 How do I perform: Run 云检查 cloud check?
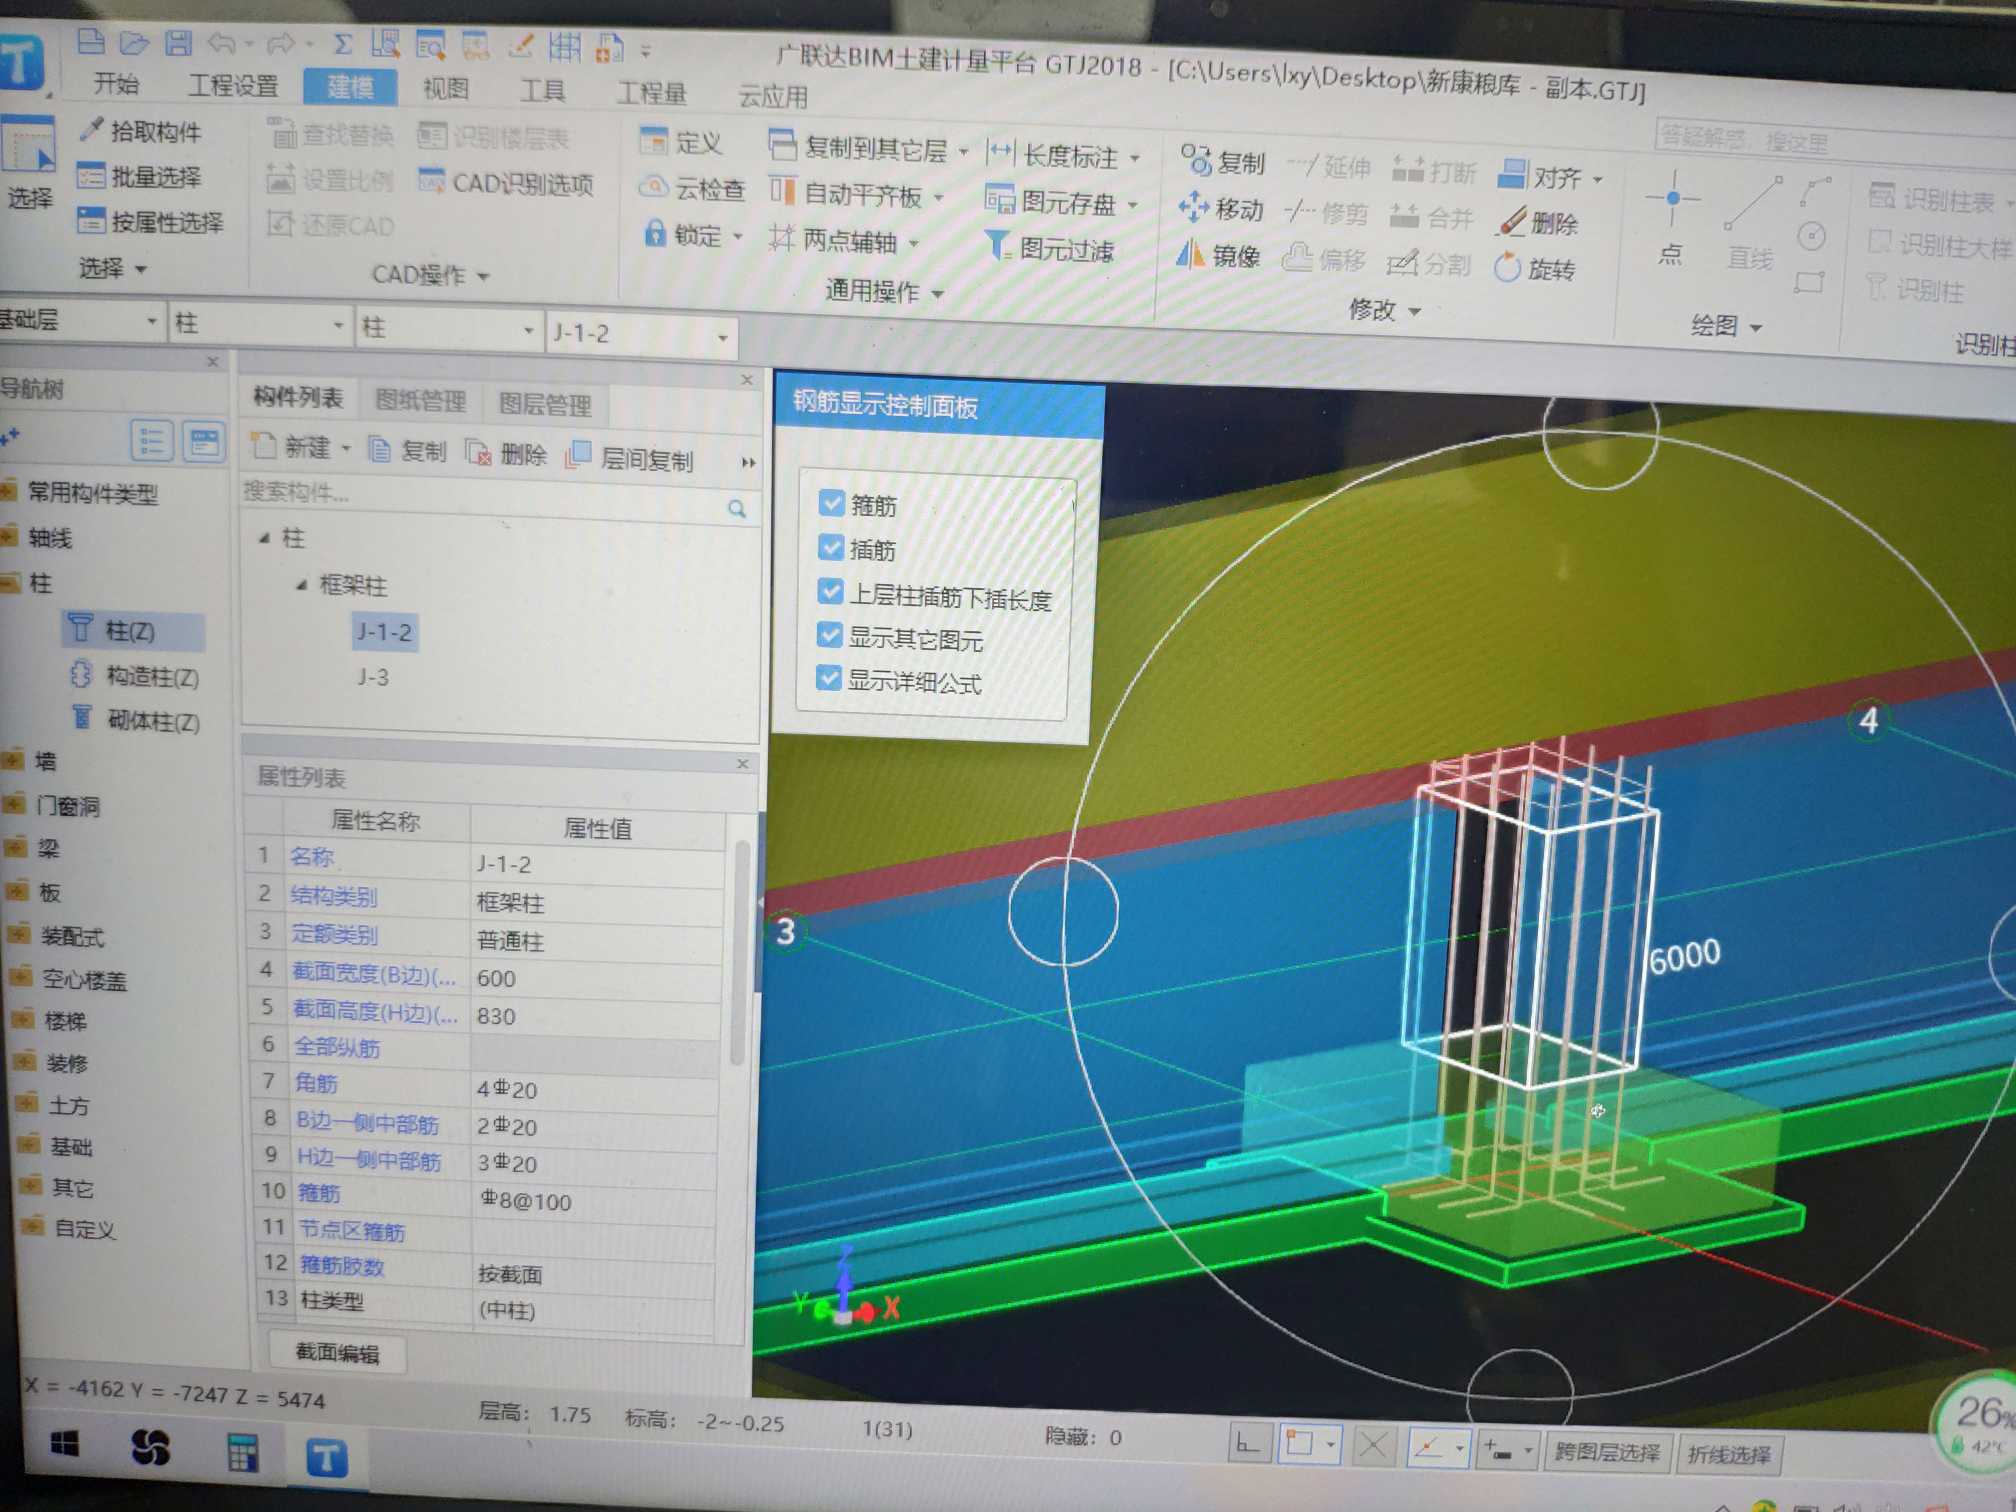[692, 188]
